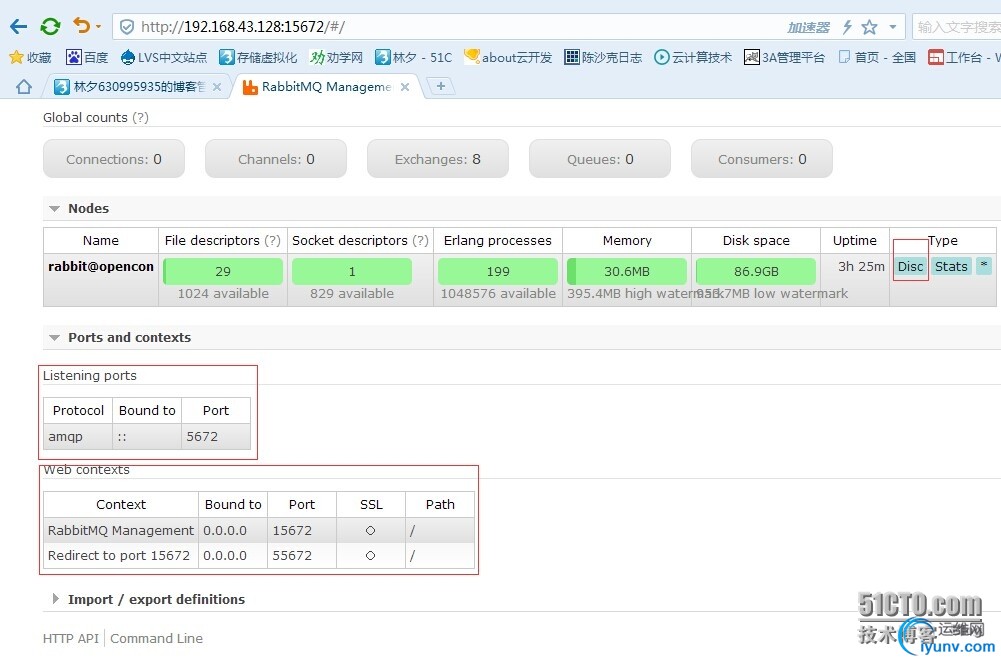This screenshot has height=663, width=1001.
Task: Click the File descriptors (?) help mark
Action: (x=273, y=240)
